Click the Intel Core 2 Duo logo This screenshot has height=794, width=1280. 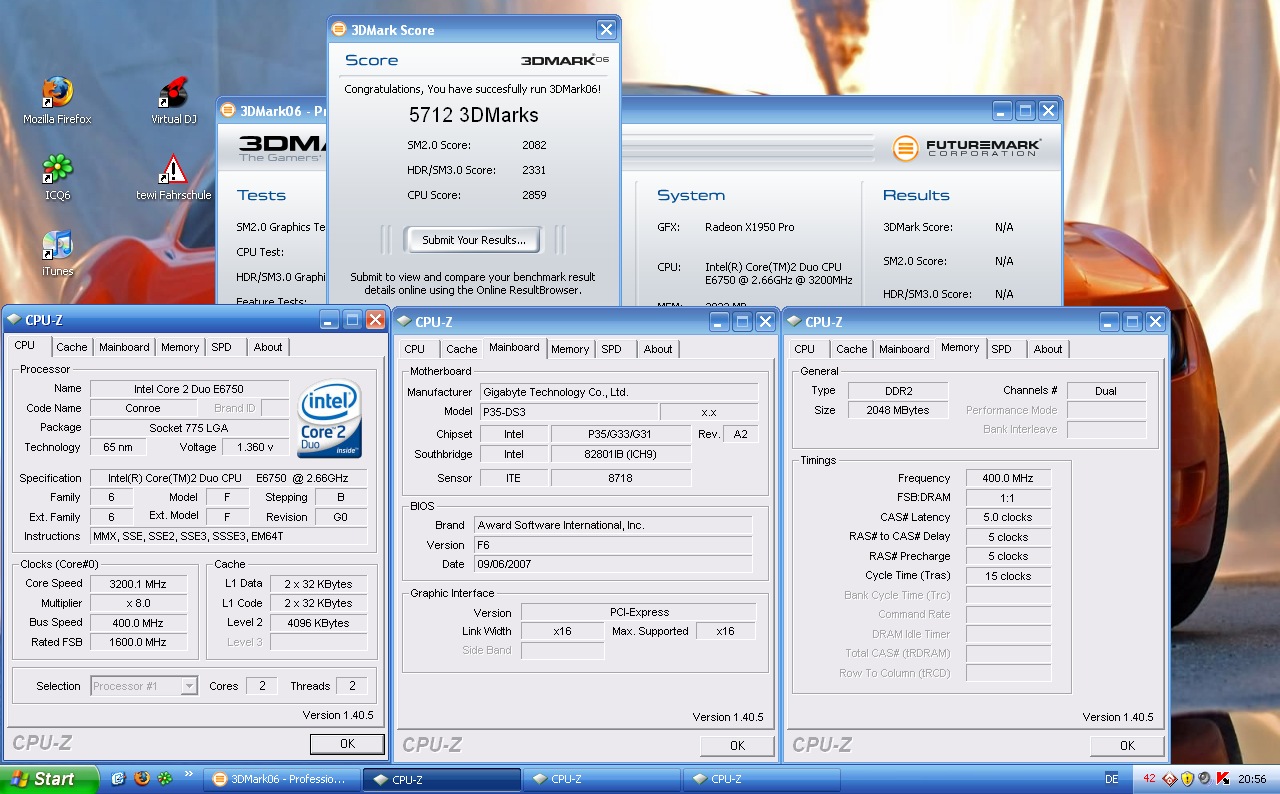point(330,417)
